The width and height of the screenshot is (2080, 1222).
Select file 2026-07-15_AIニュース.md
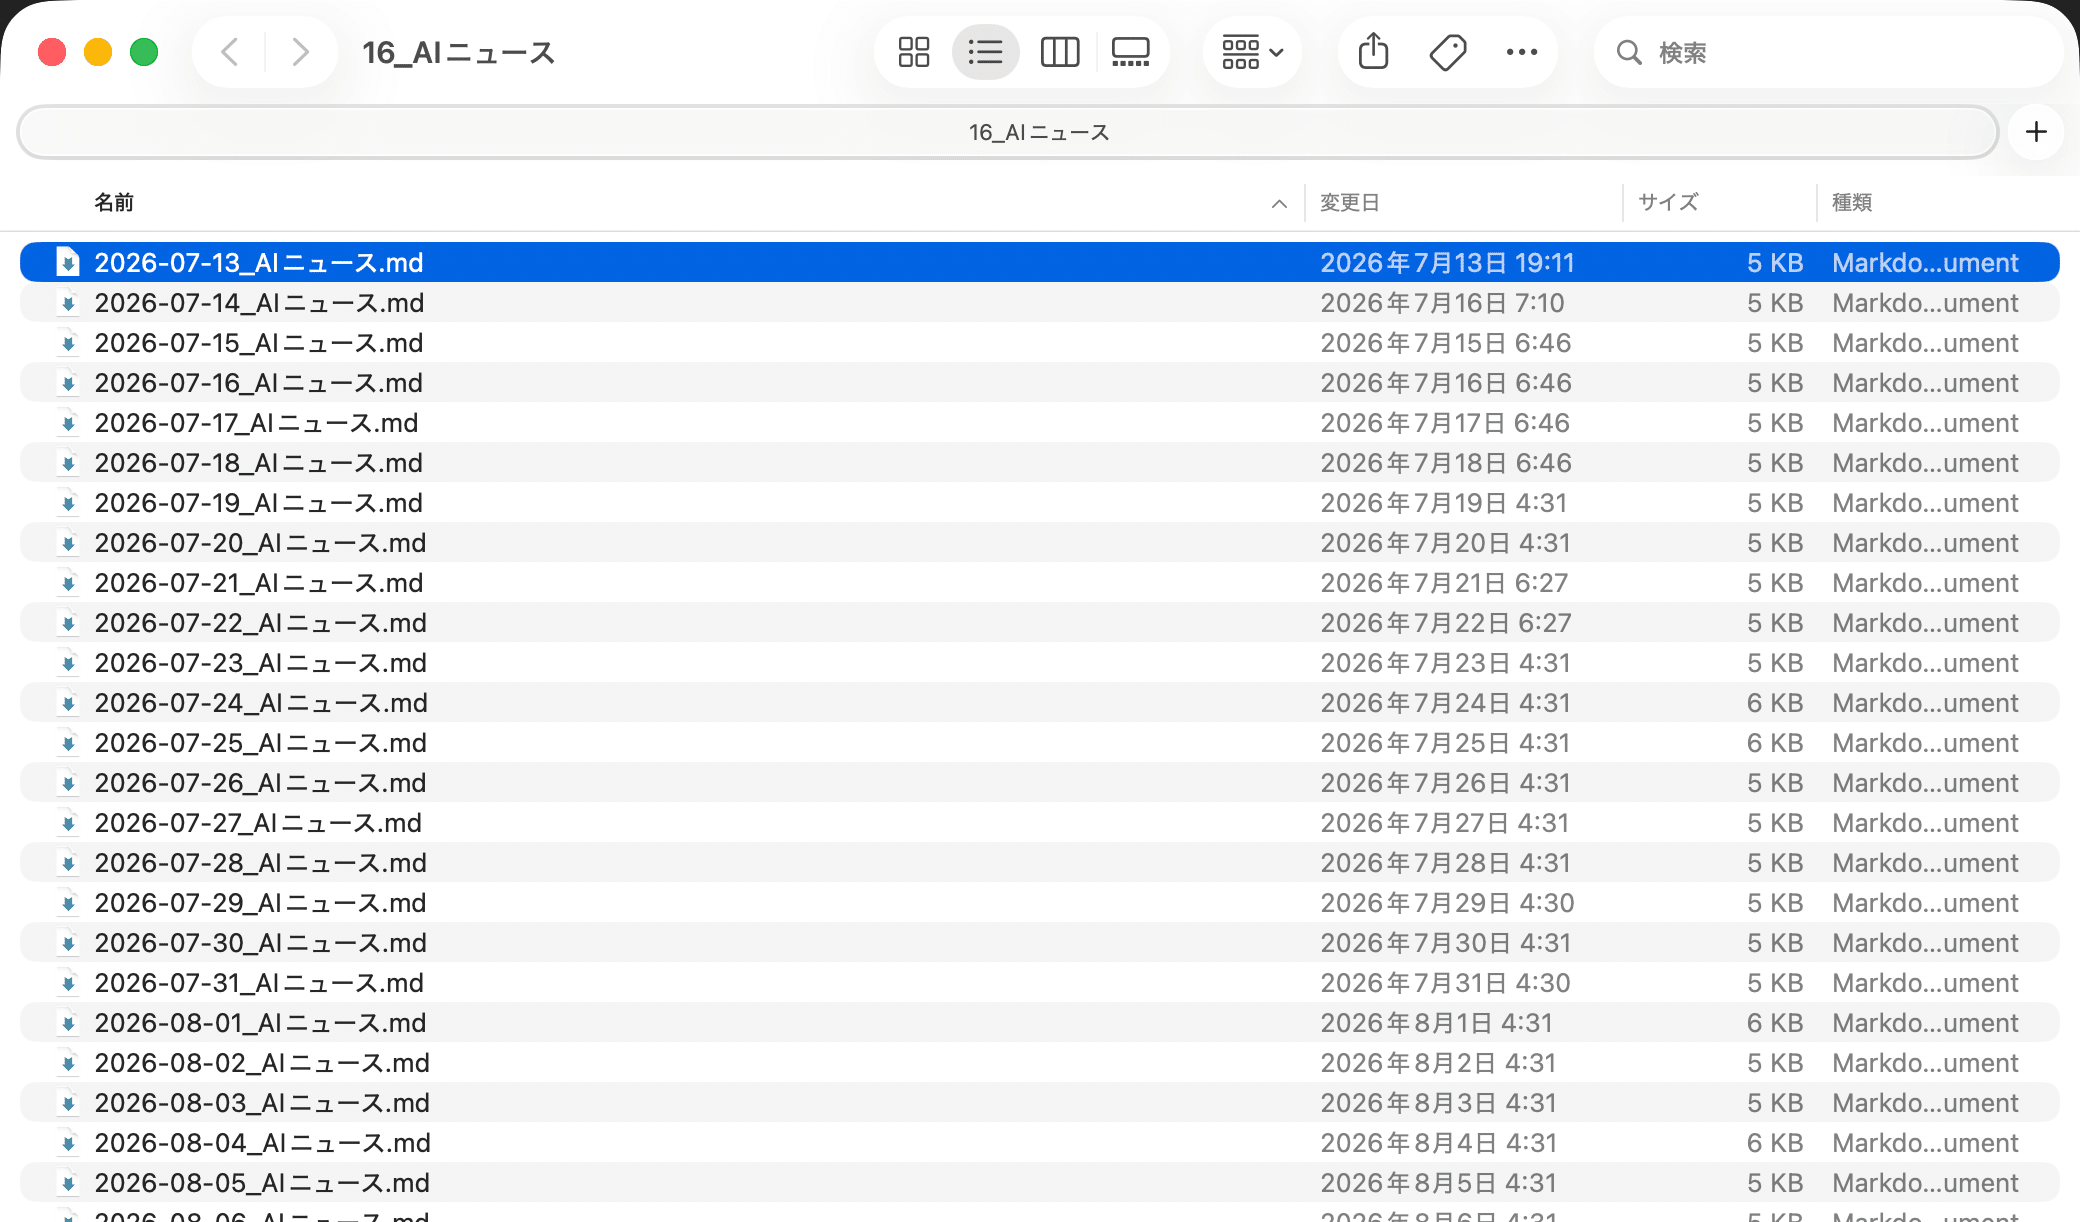[x=1040, y=343]
